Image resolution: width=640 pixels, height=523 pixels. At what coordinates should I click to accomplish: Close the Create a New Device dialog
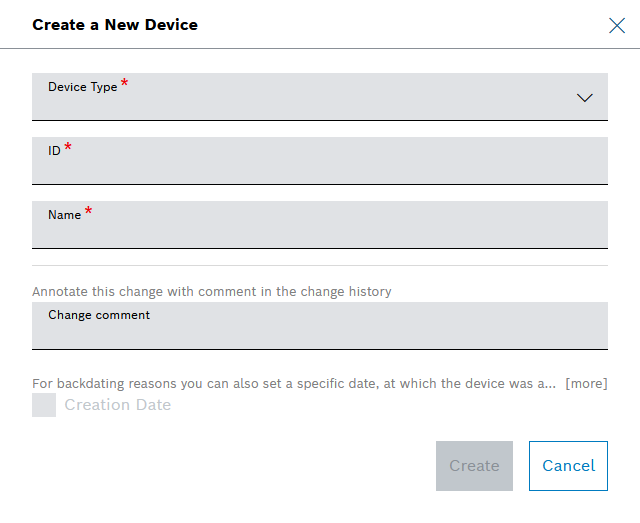pos(617,25)
